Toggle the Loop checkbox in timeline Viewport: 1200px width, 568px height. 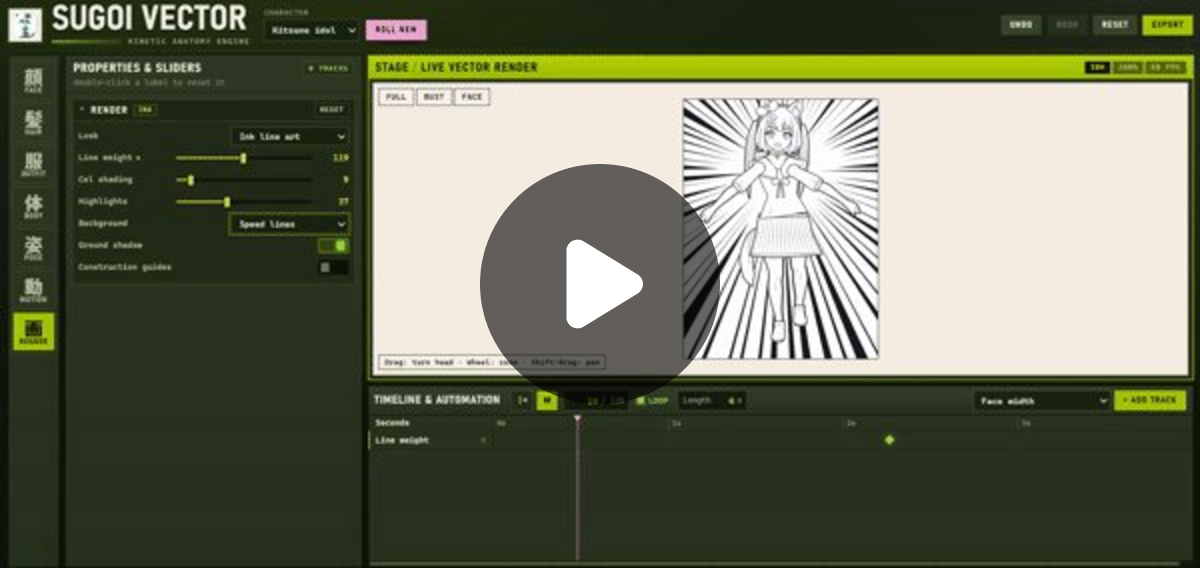641,401
